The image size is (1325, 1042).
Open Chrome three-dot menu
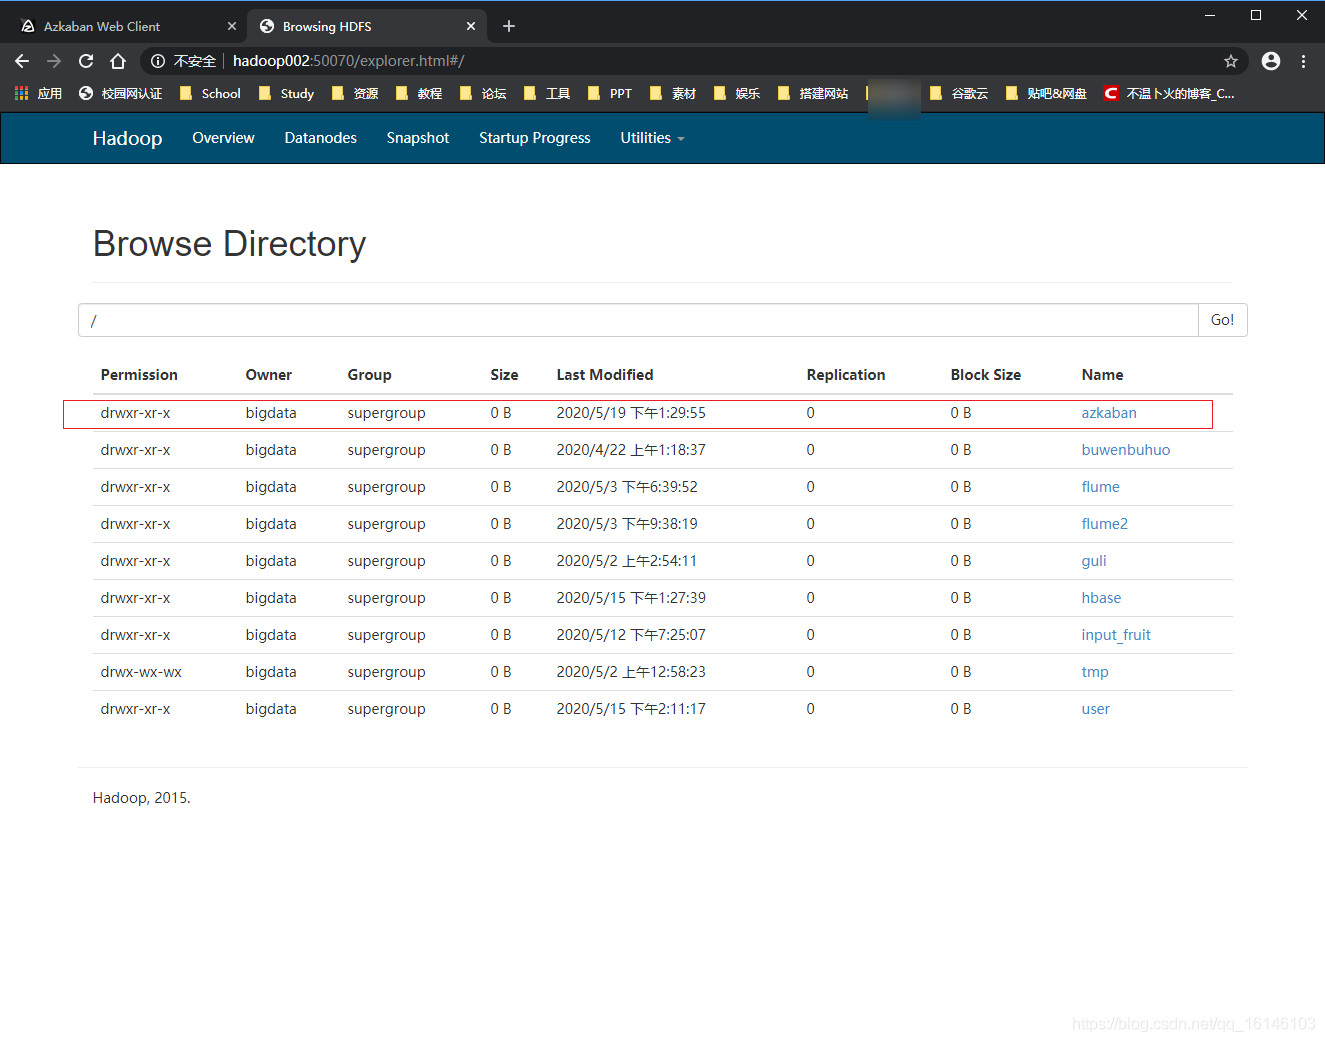click(x=1303, y=61)
